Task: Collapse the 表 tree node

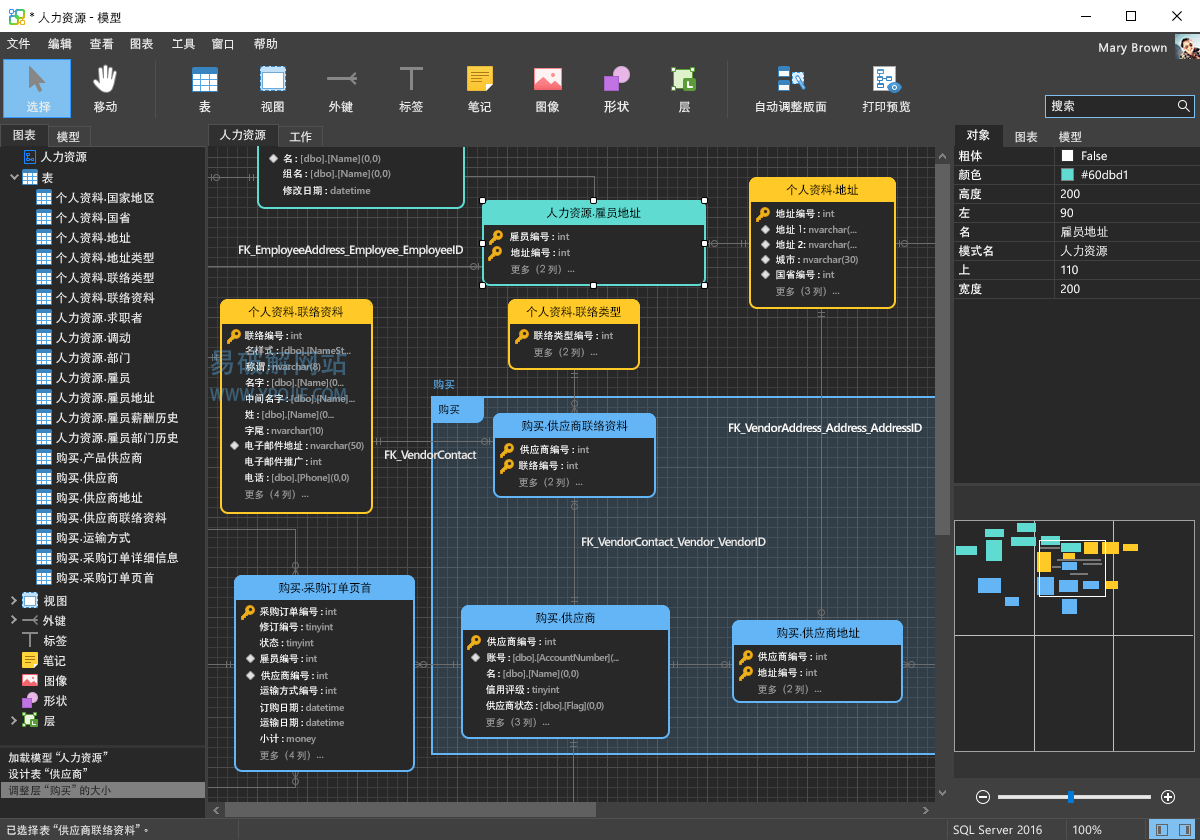Action: pos(14,178)
